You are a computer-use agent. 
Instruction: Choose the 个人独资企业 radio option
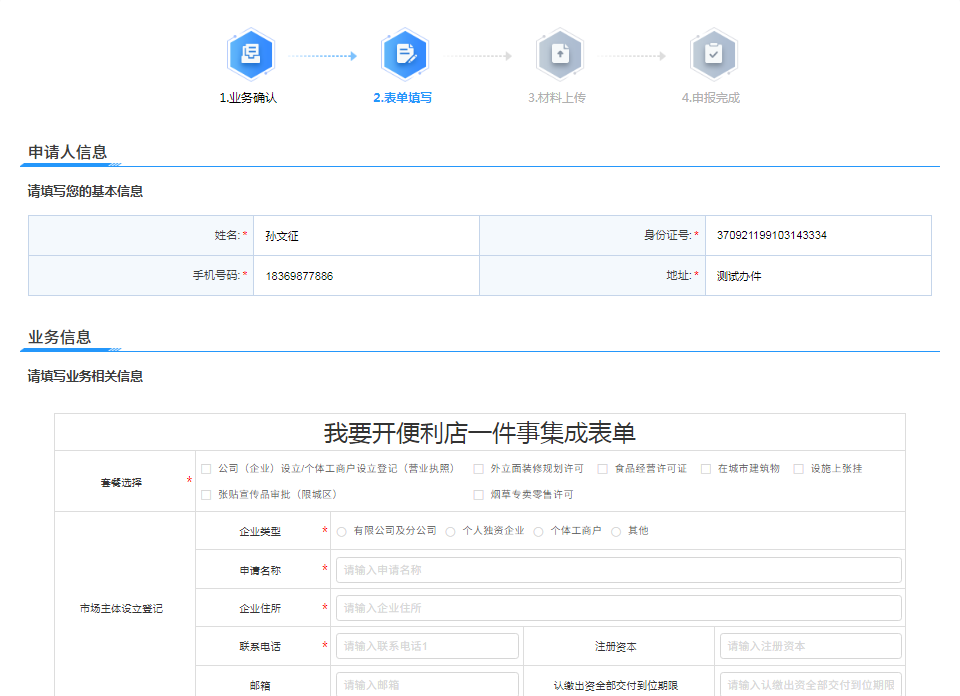point(451,532)
